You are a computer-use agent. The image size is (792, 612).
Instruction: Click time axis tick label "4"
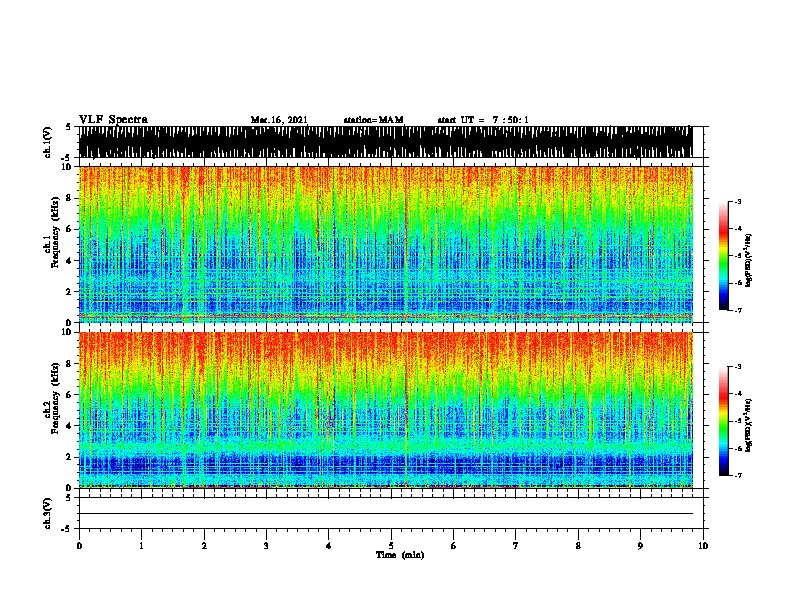(x=329, y=546)
